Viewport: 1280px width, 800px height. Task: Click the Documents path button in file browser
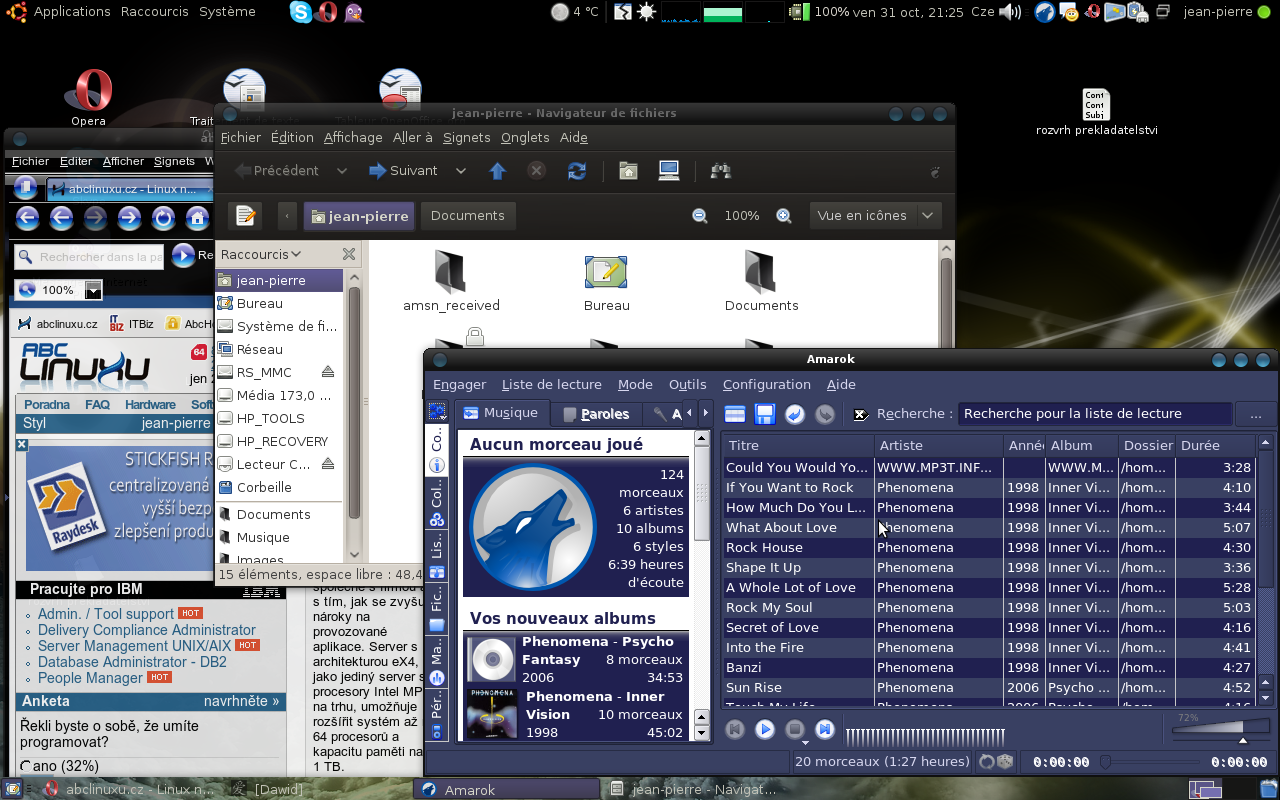click(x=467, y=215)
